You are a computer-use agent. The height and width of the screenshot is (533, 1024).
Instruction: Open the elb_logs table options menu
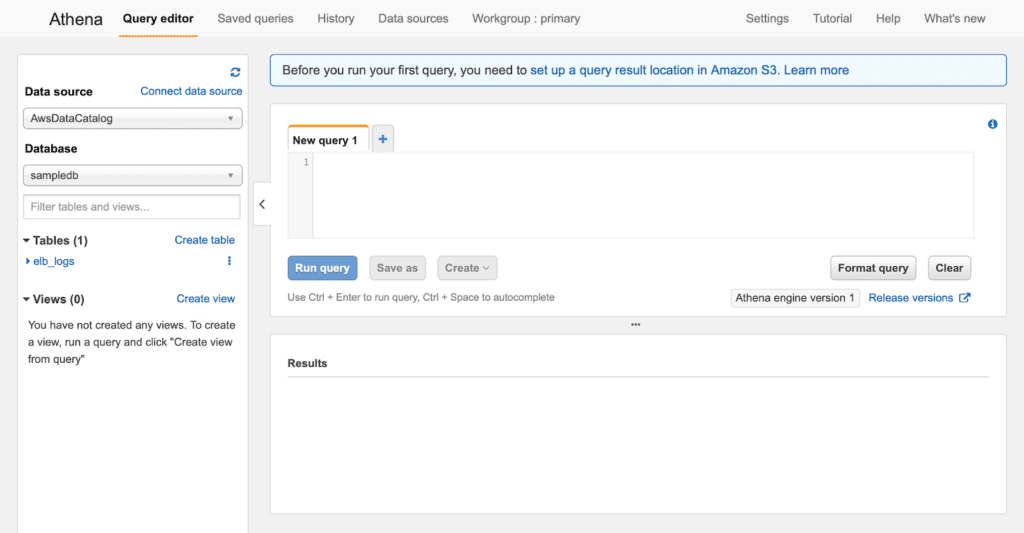click(229, 261)
